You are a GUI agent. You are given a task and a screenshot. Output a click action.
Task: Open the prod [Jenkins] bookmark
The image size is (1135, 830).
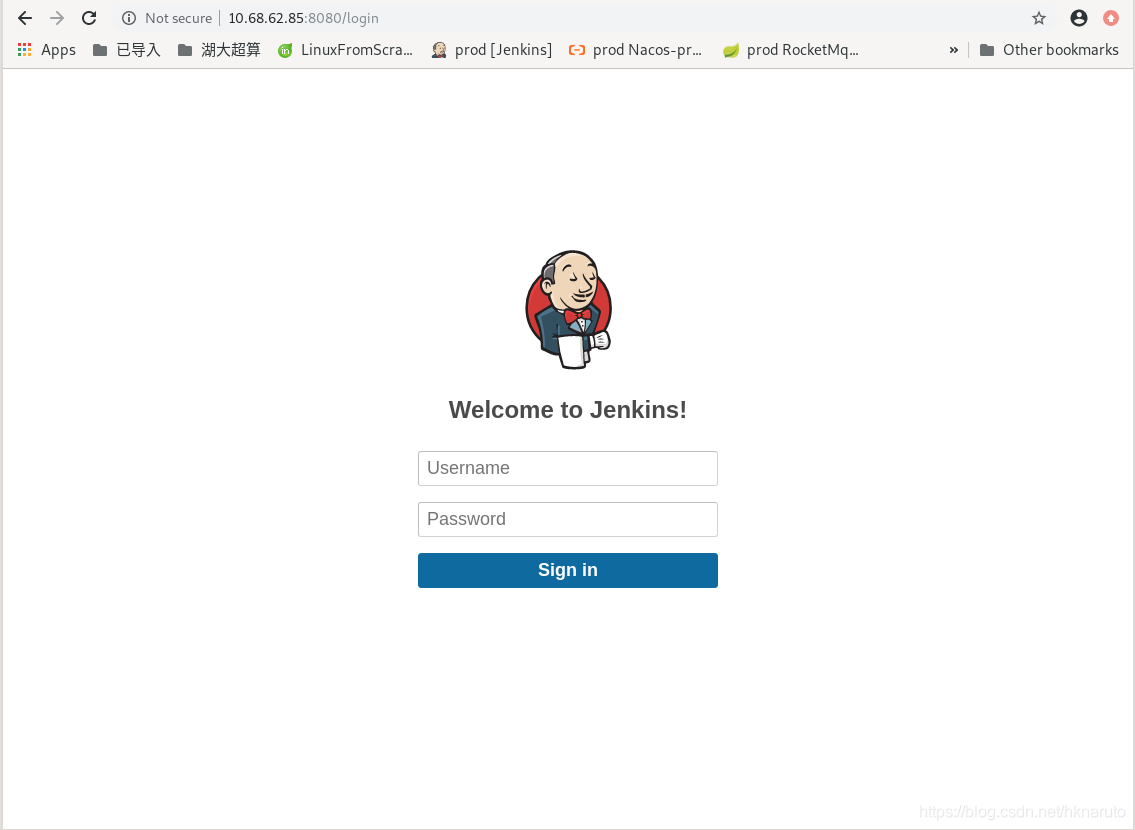491,50
